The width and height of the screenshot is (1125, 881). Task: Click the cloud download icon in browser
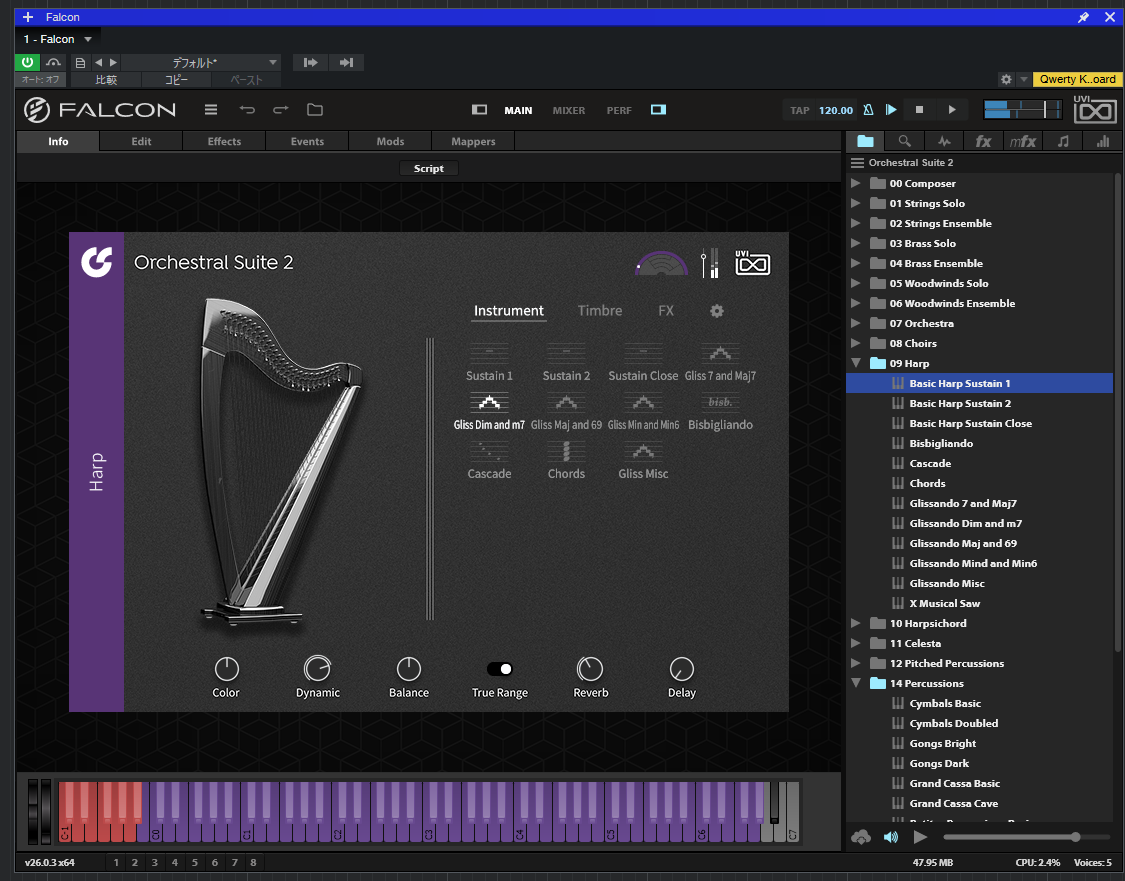pyautogui.click(x=861, y=837)
